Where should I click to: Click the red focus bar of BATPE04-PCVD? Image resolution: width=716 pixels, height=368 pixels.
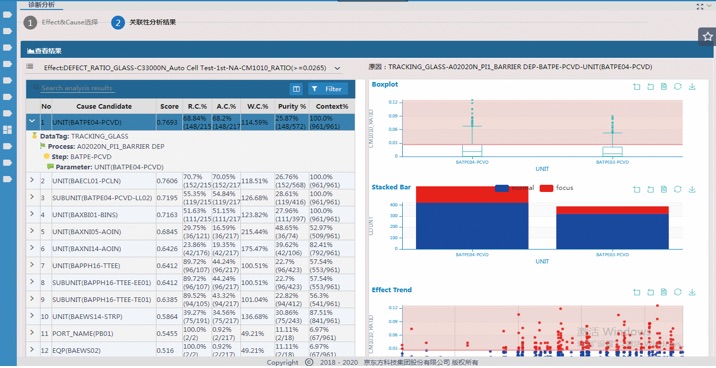tap(472, 195)
